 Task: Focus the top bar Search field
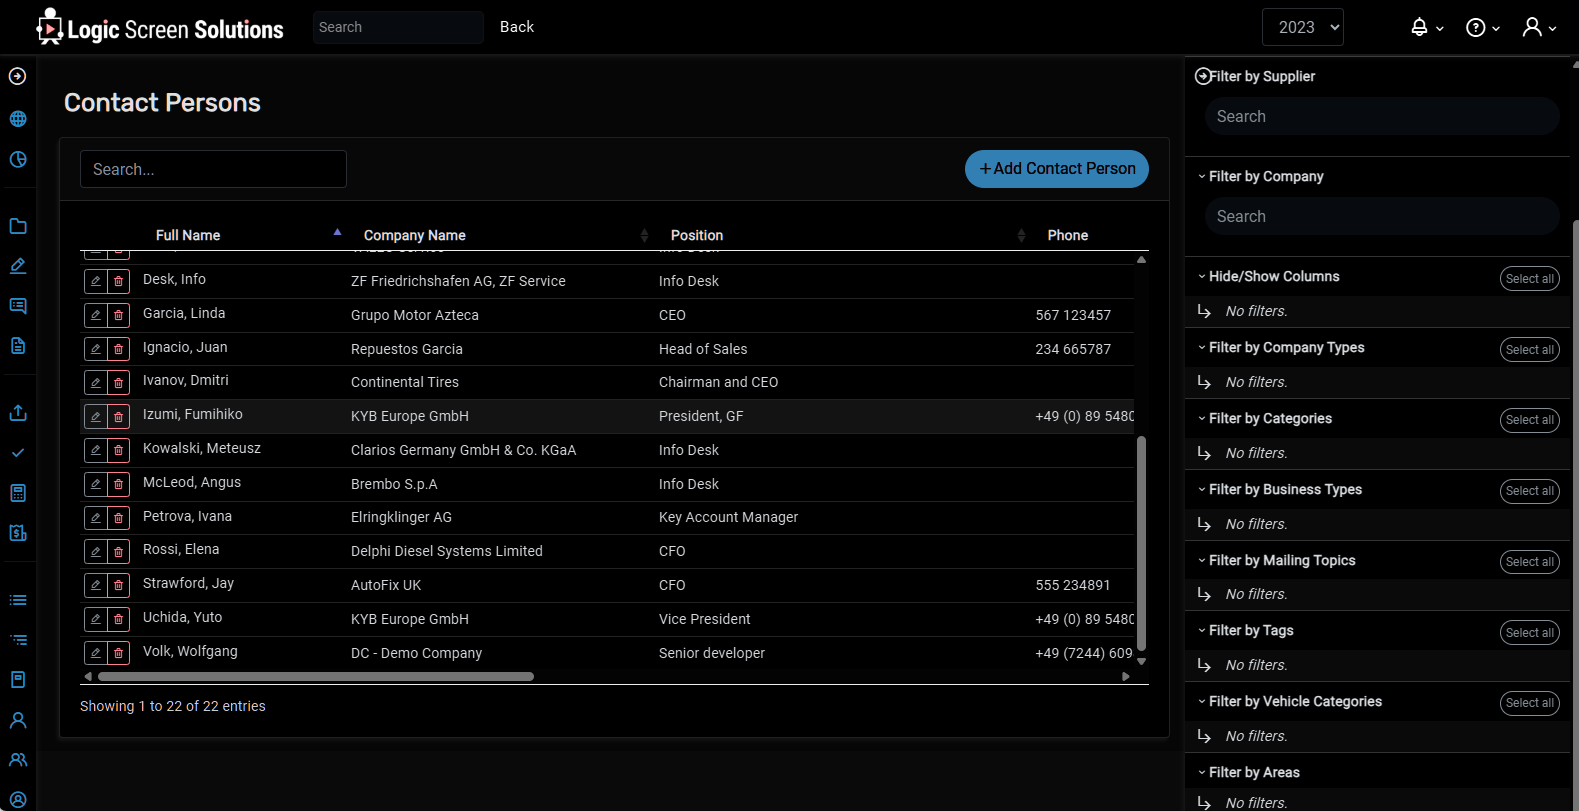398,27
